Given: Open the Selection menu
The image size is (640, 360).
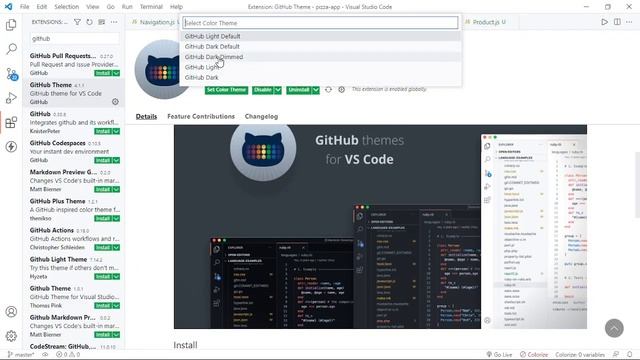Looking at the screenshot, I should [67, 7].
